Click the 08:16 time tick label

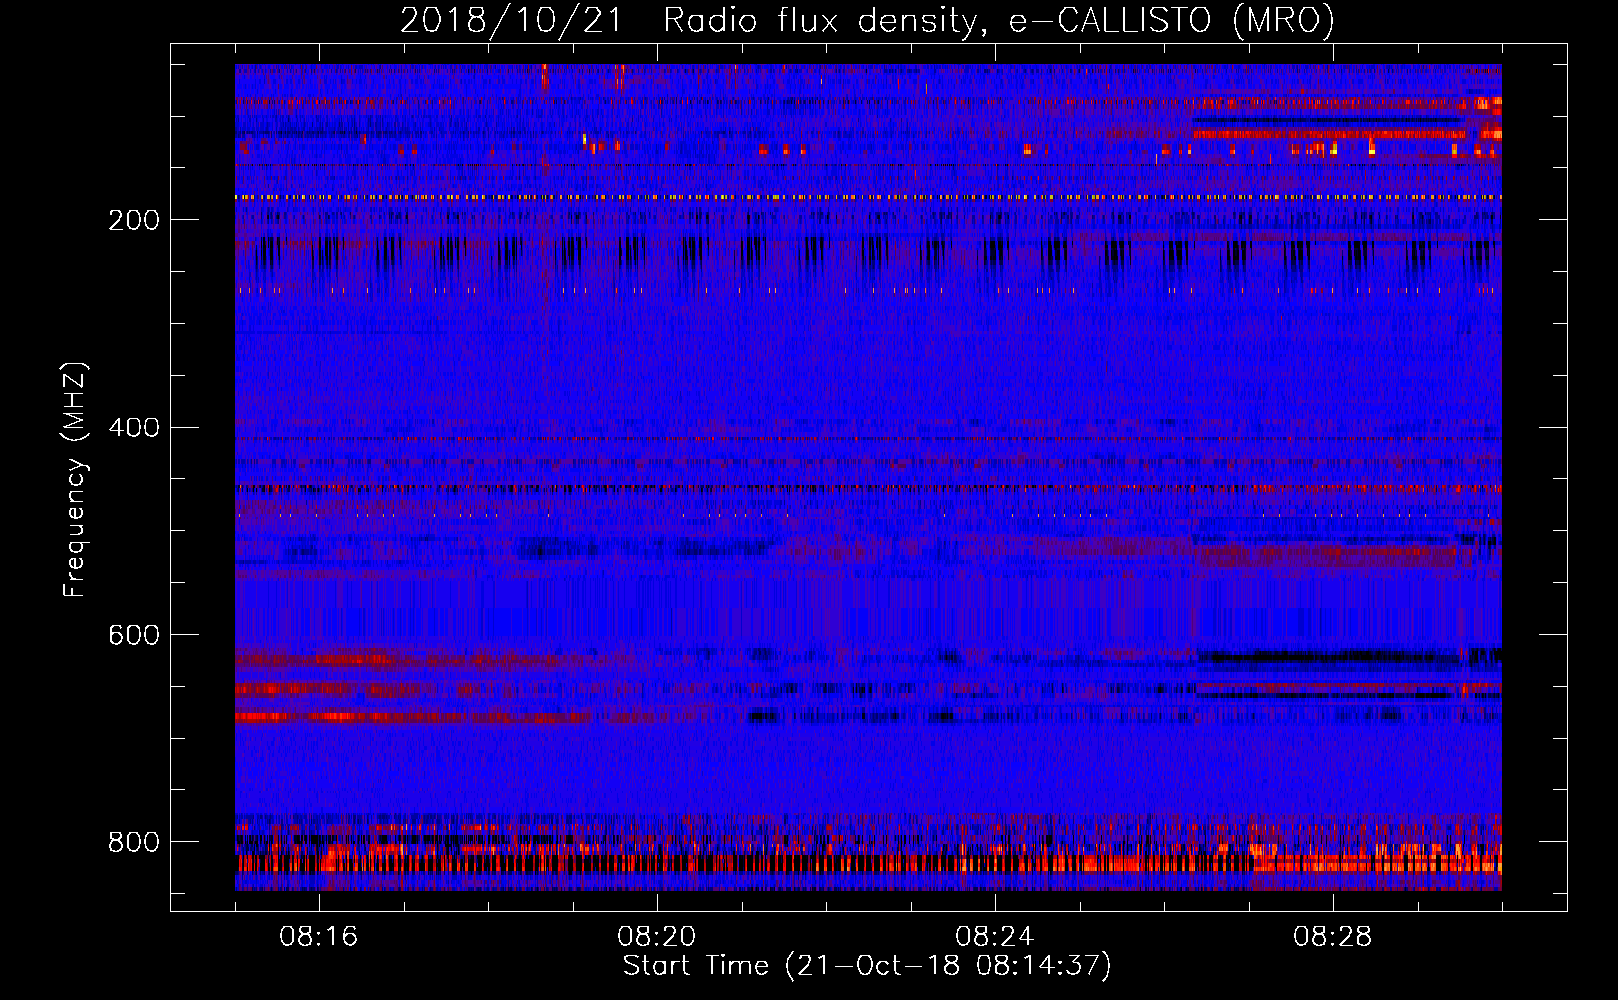click(319, 937)
